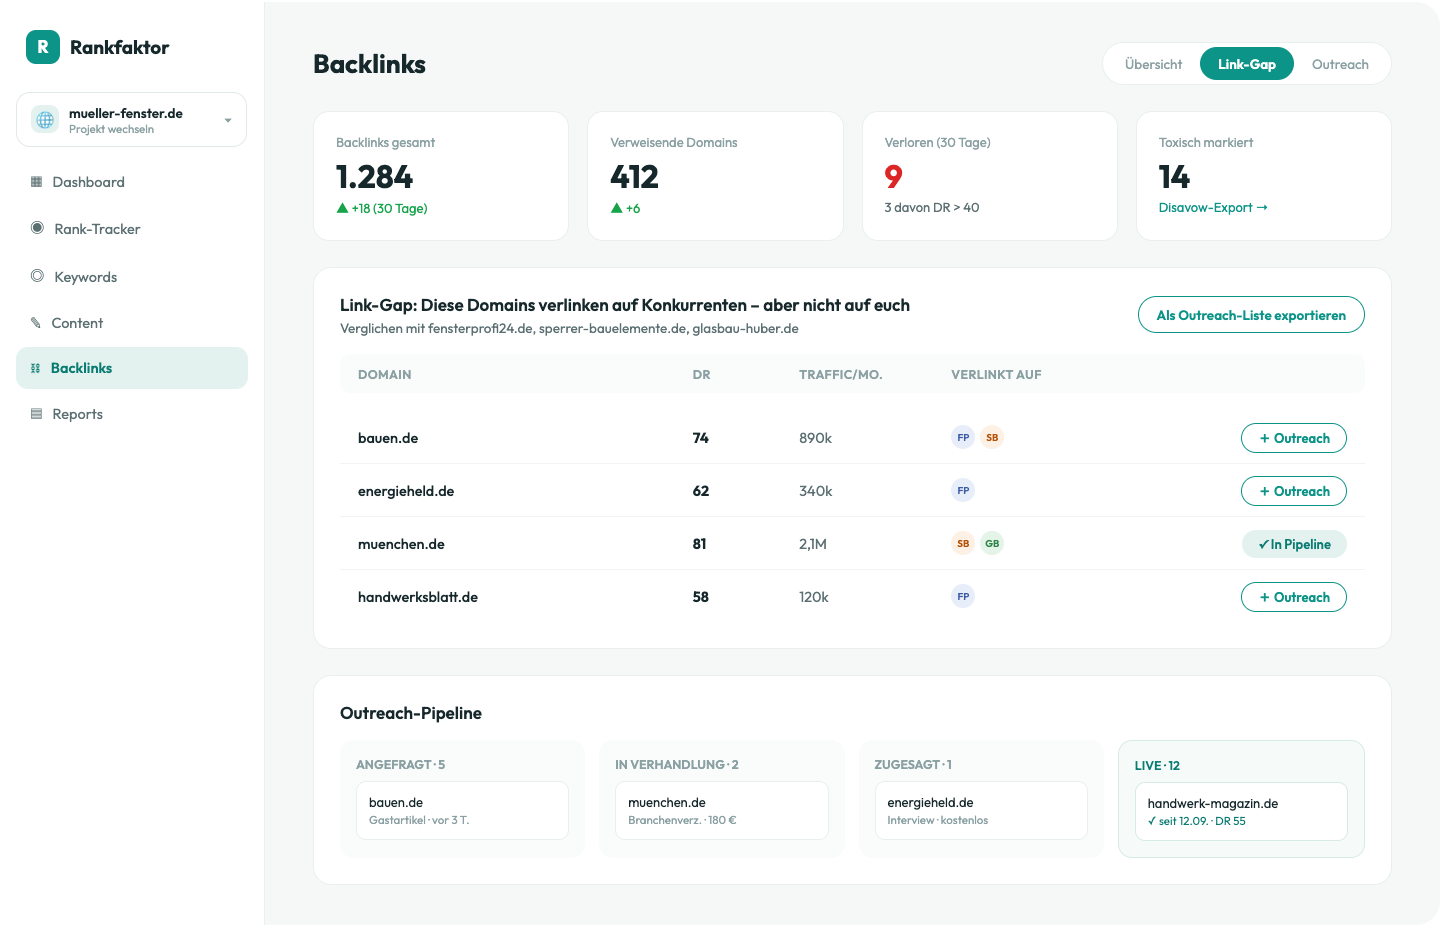
Task: Click the Verweisende Domains 412 value
Action: [x=635, y=177]
